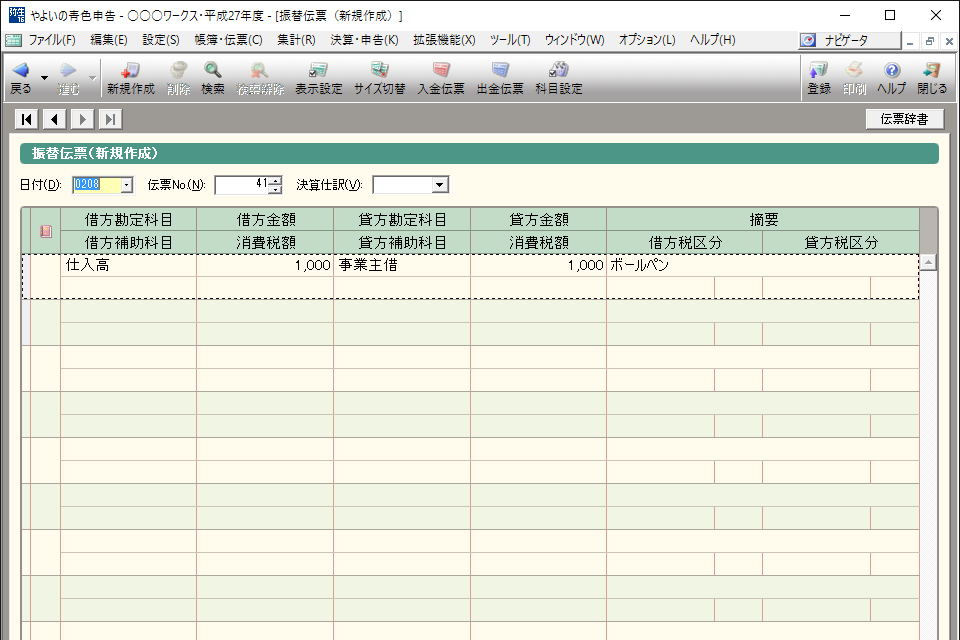Image resolution: width=960 pixels, height=640 pixels.
Task: Open 科目設定 toolbar icon
Action: 558,70
